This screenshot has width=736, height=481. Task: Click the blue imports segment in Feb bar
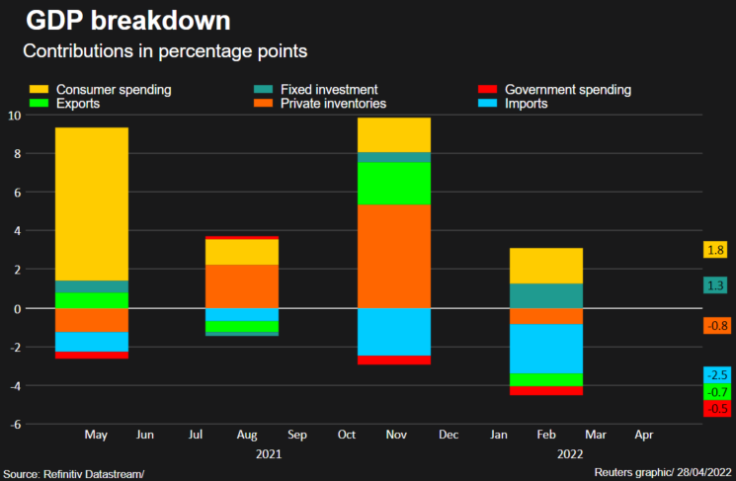coord(546,349)
